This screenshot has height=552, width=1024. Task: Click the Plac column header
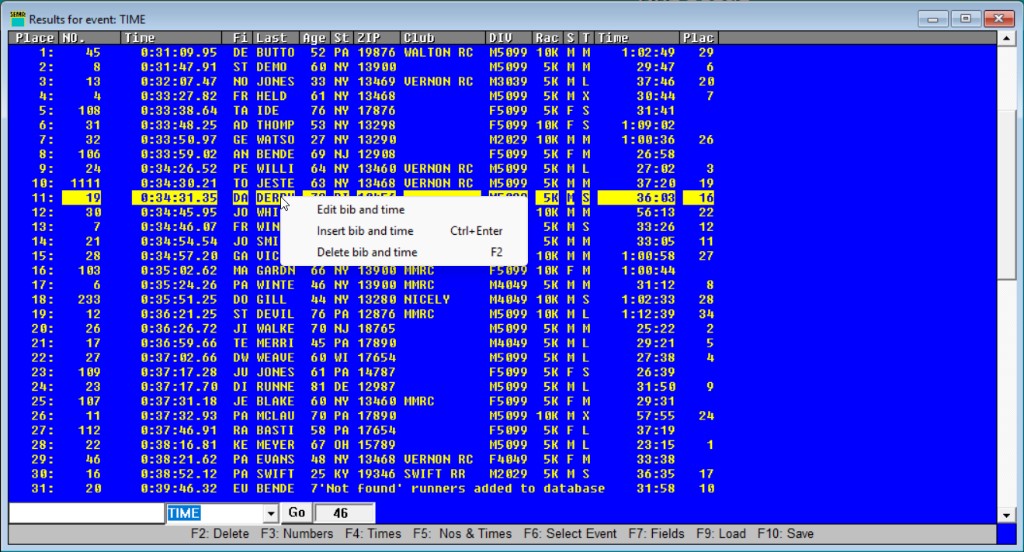click(699, 38)
